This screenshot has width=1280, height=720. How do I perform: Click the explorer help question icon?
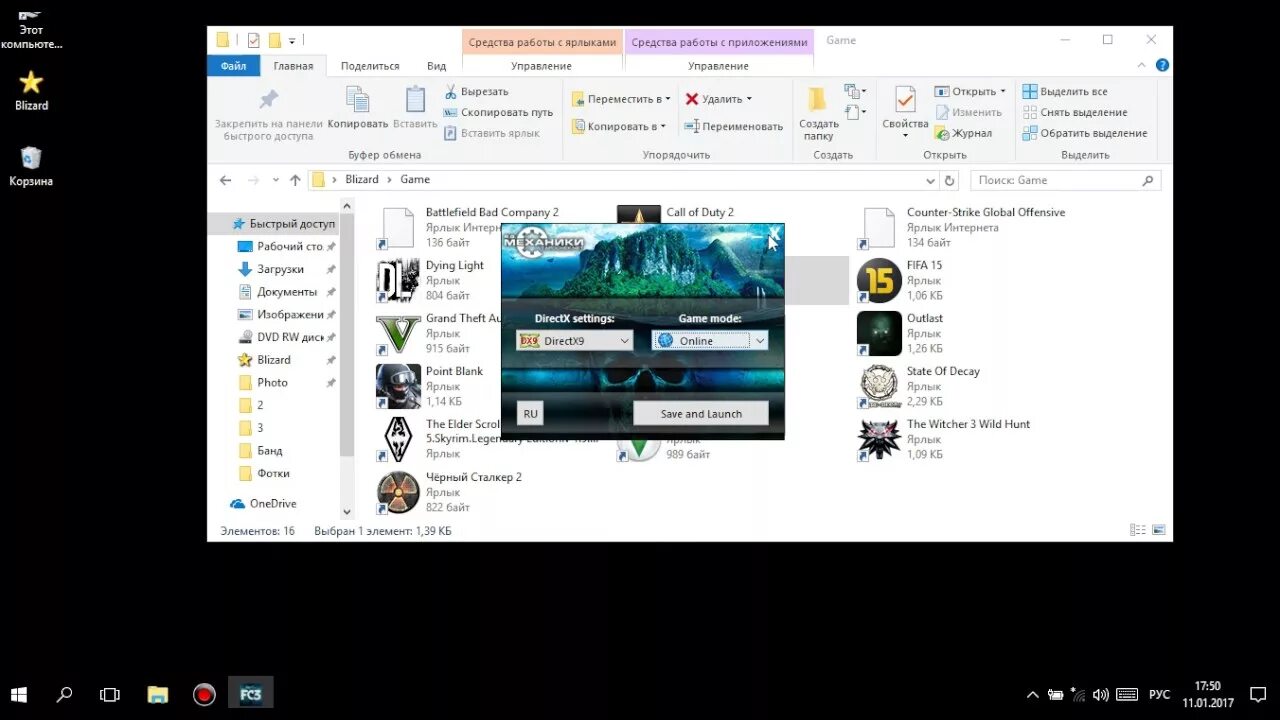[1162, 65]
